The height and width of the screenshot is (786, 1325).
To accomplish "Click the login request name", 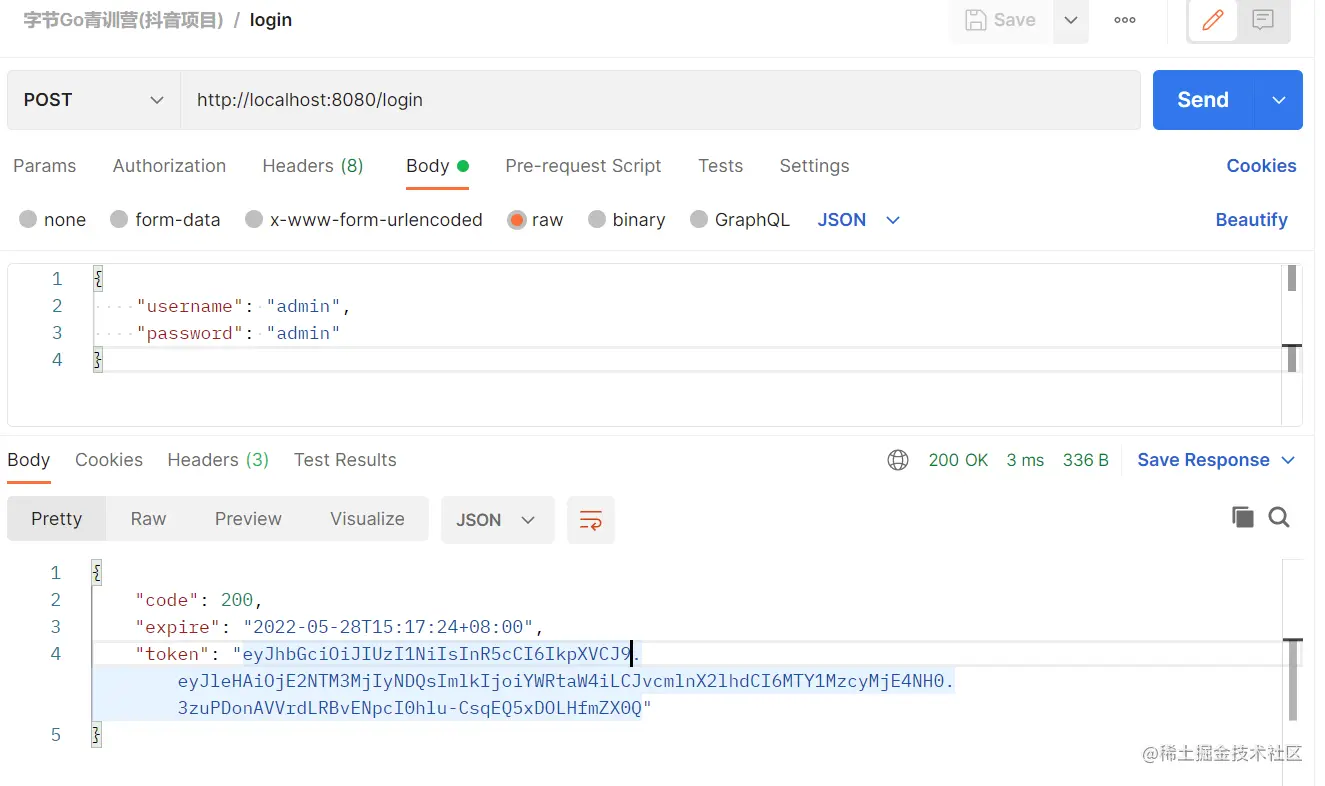I will point(271,20).
